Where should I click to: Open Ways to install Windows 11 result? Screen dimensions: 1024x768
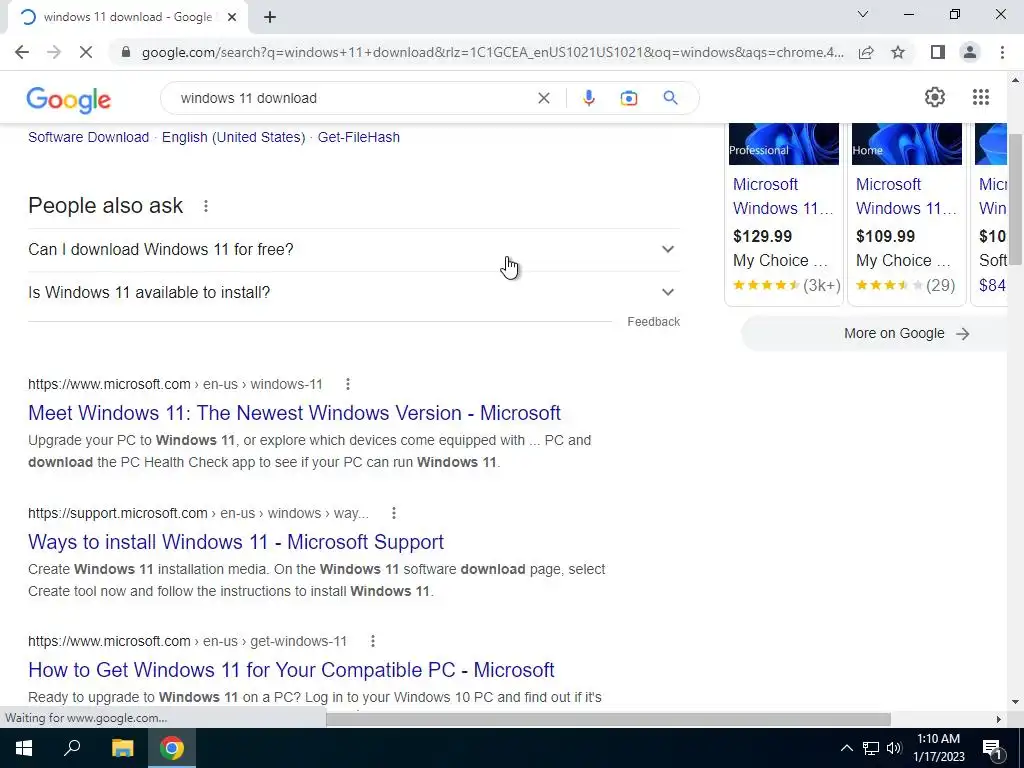[x=236, y=542]
